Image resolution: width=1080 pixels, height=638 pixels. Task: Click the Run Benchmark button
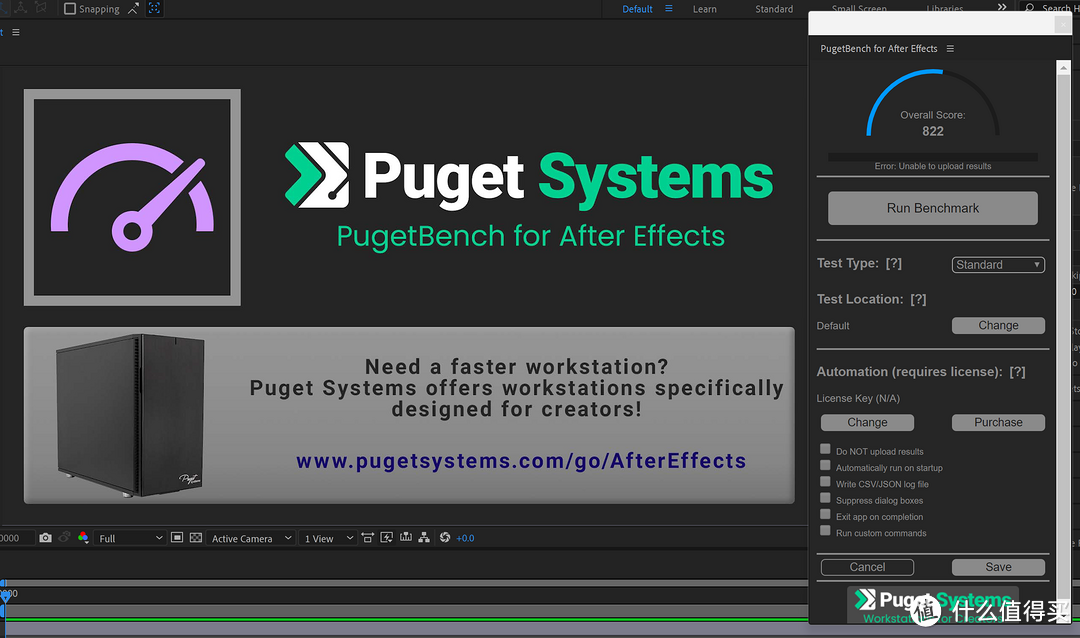[933, 208]
